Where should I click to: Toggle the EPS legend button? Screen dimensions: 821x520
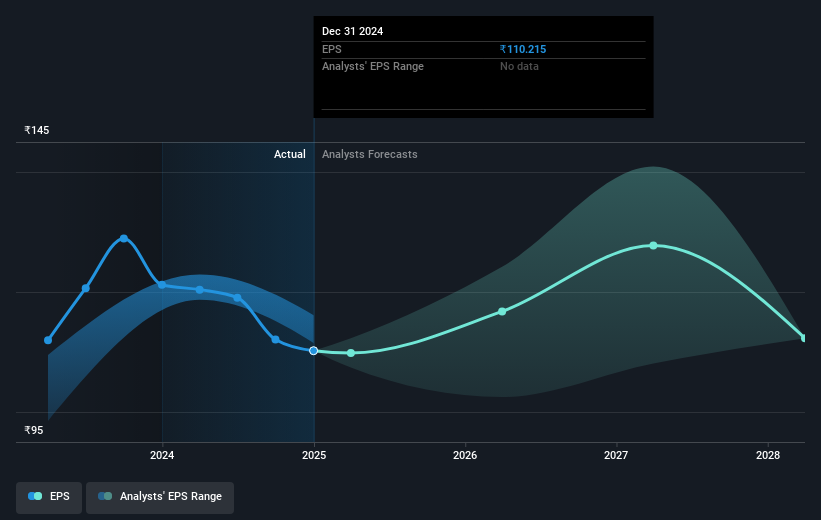pos(49,497)
